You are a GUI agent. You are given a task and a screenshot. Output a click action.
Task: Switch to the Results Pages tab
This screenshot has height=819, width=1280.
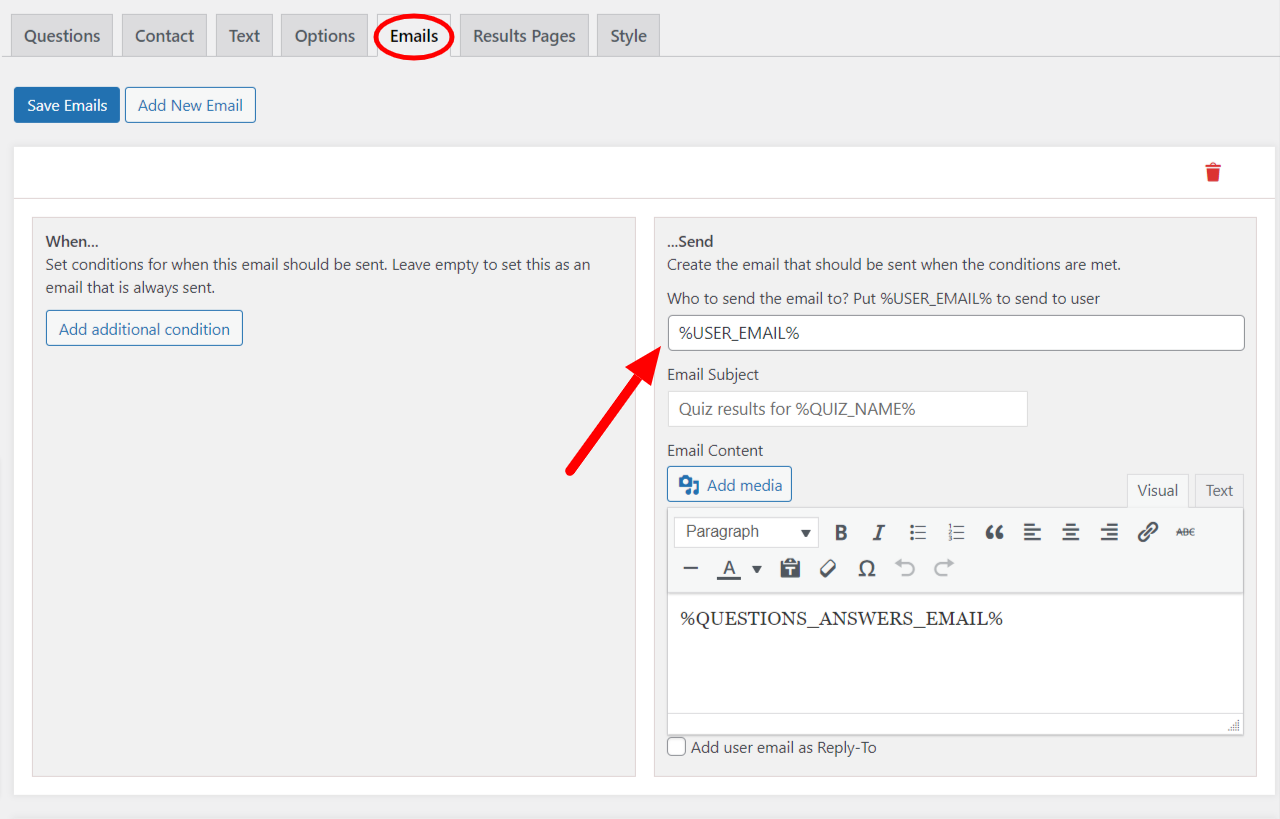click(523, 35)
